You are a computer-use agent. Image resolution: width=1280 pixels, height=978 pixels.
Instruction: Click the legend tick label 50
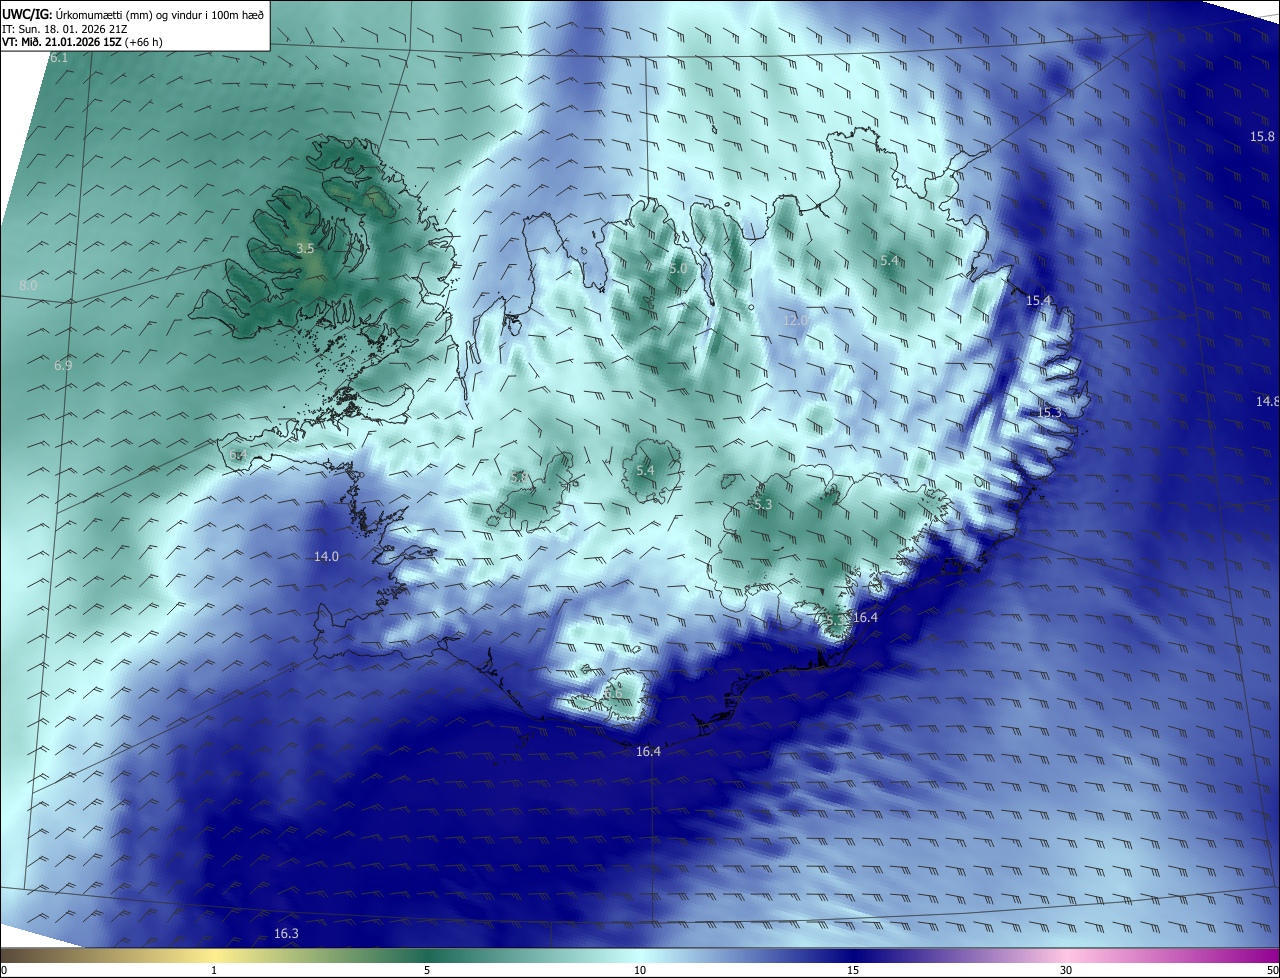1272,971
